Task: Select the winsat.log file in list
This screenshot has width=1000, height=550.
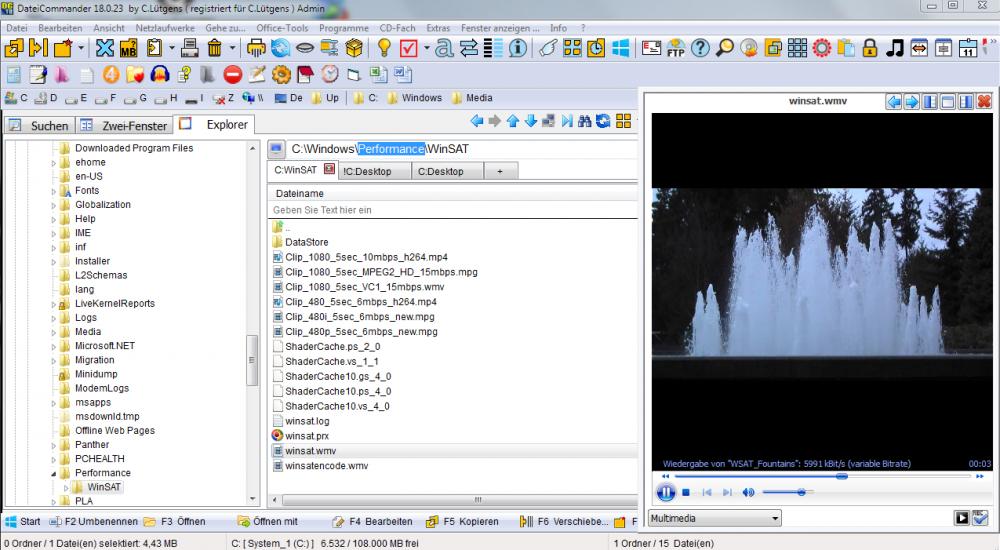Action: [306, 421]
